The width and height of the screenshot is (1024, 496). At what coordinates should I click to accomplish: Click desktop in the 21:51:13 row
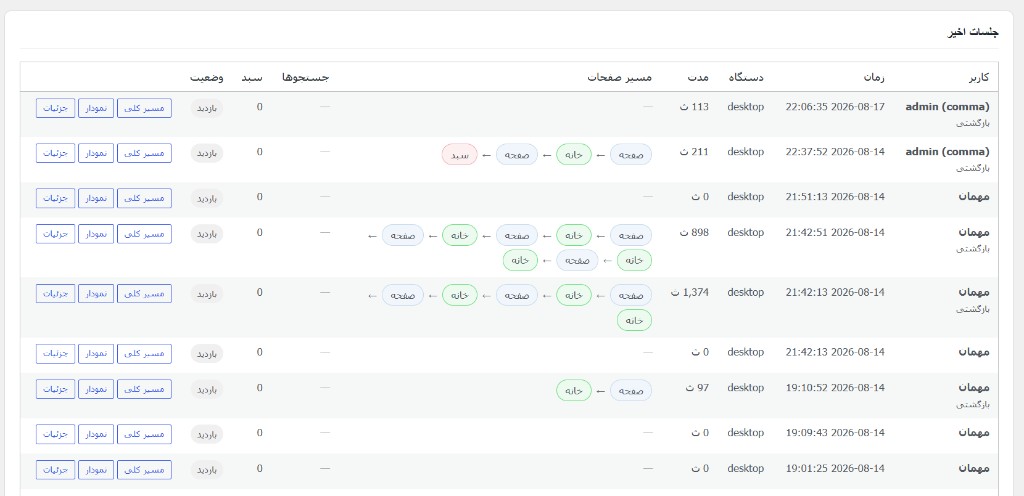(x=745, y=197)
